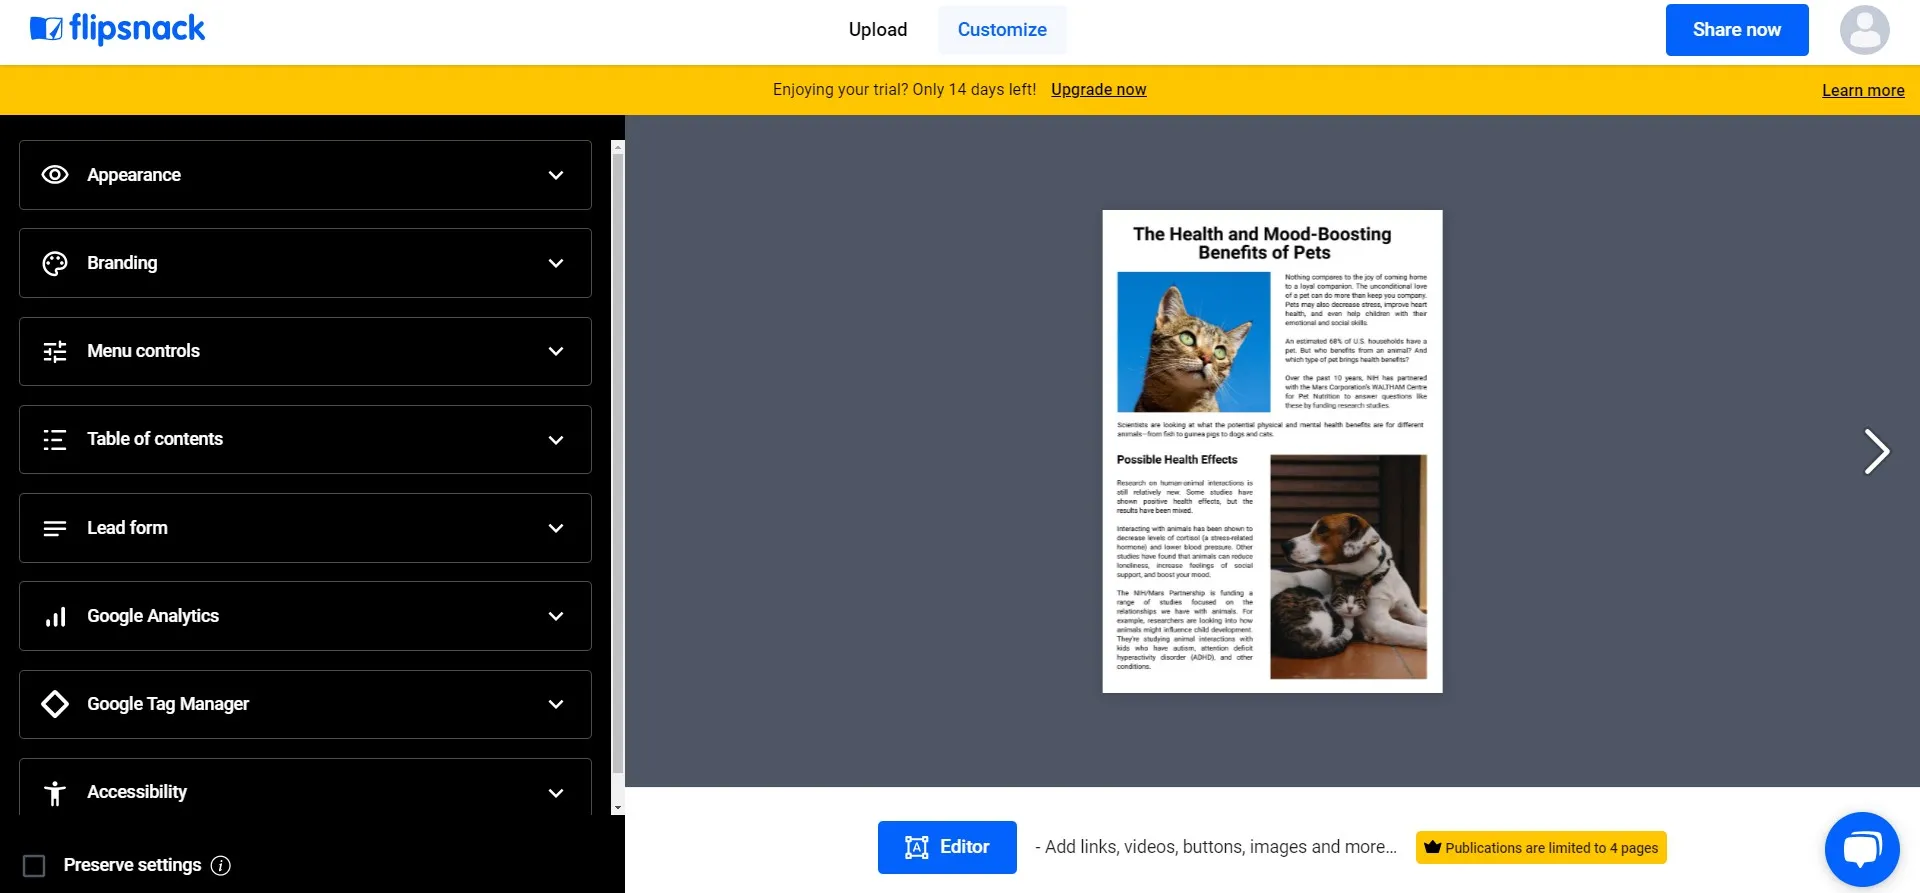Switch to the Upload tab

(878, 30)
